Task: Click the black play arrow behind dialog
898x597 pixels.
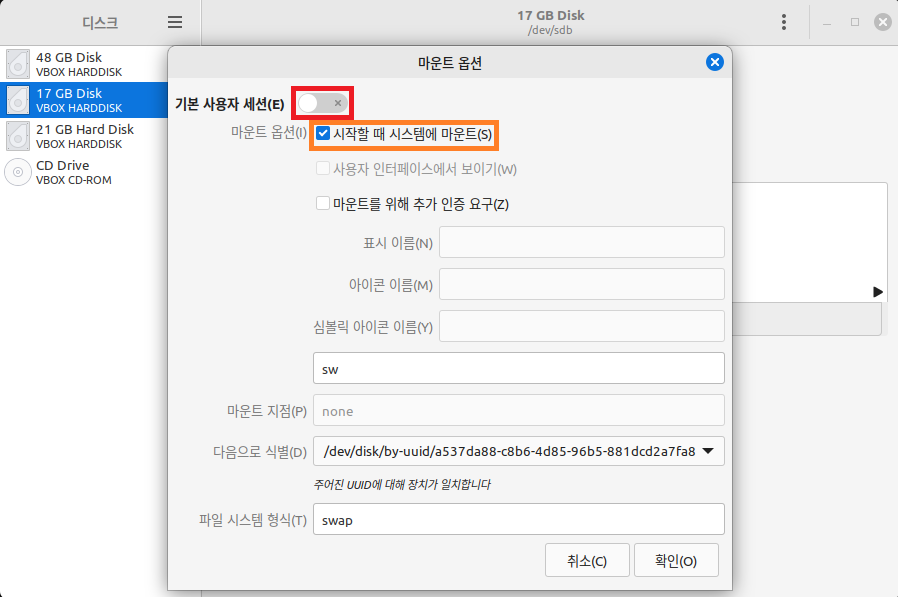Action: point(877,292)
